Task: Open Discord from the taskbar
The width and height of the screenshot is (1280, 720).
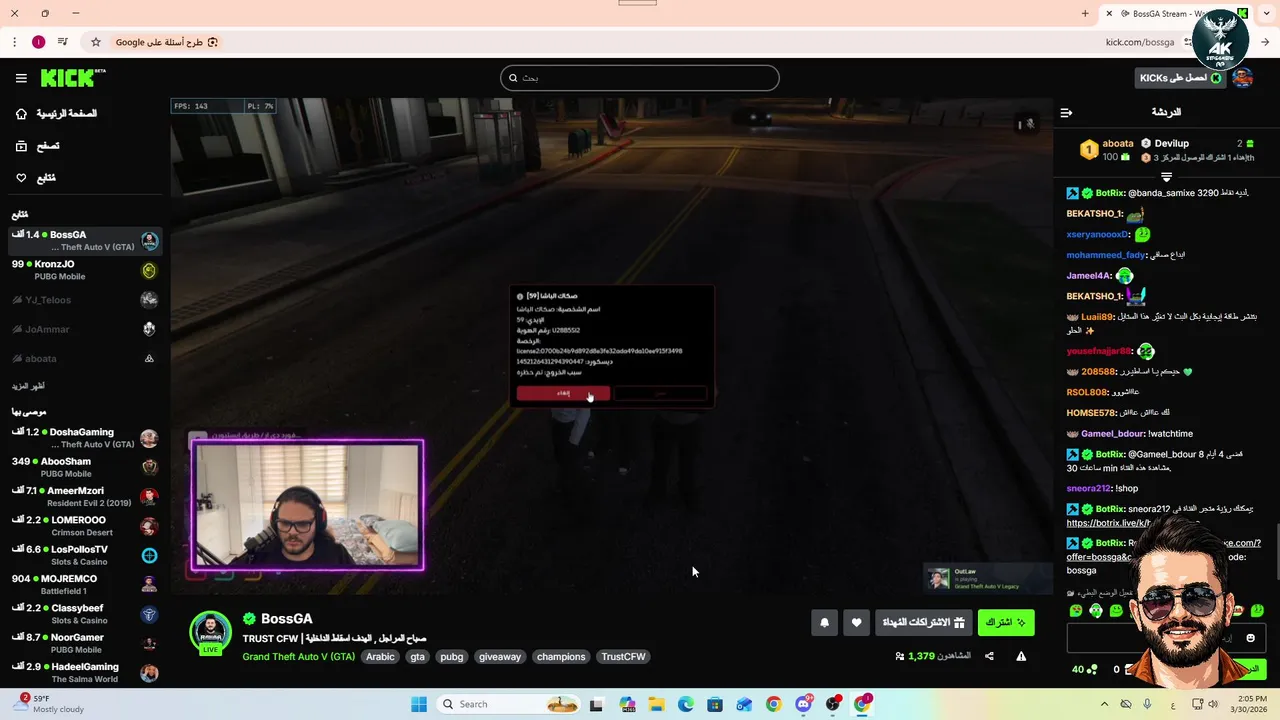Action: (x=803, y=704)
